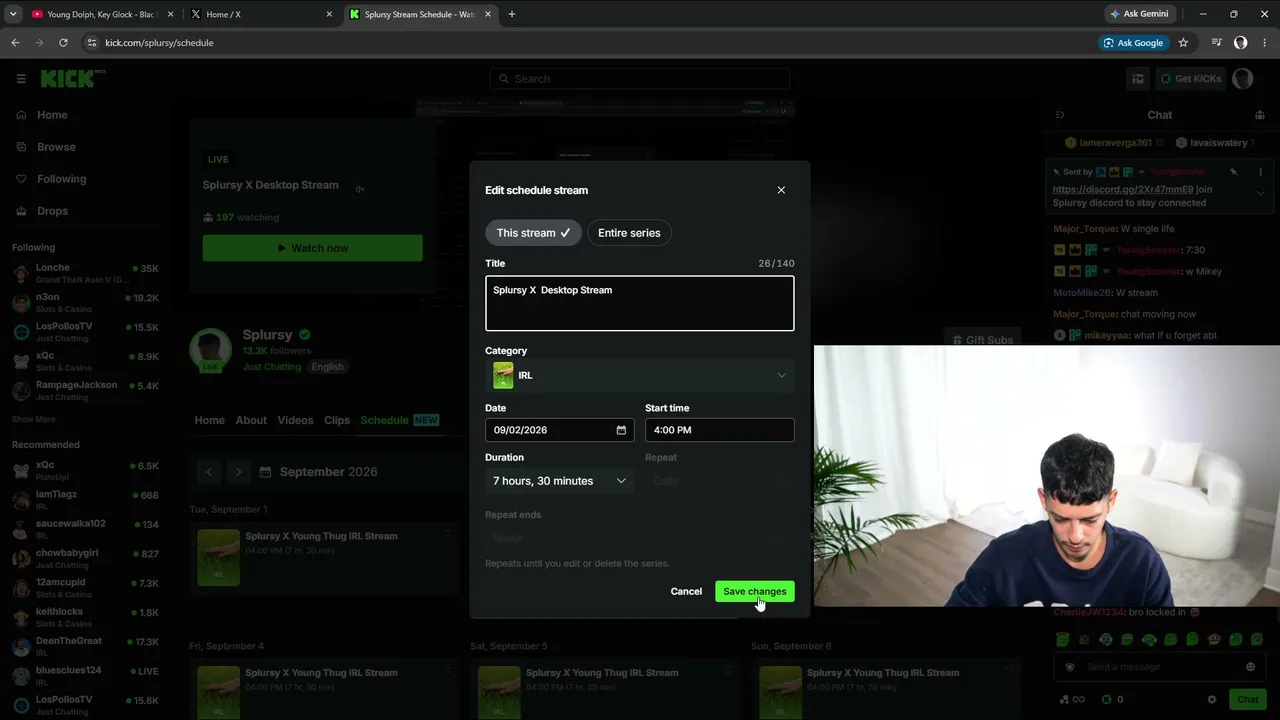Open the Splursy discord invite link
The image size is (1280, 720).
point(1123,189)
